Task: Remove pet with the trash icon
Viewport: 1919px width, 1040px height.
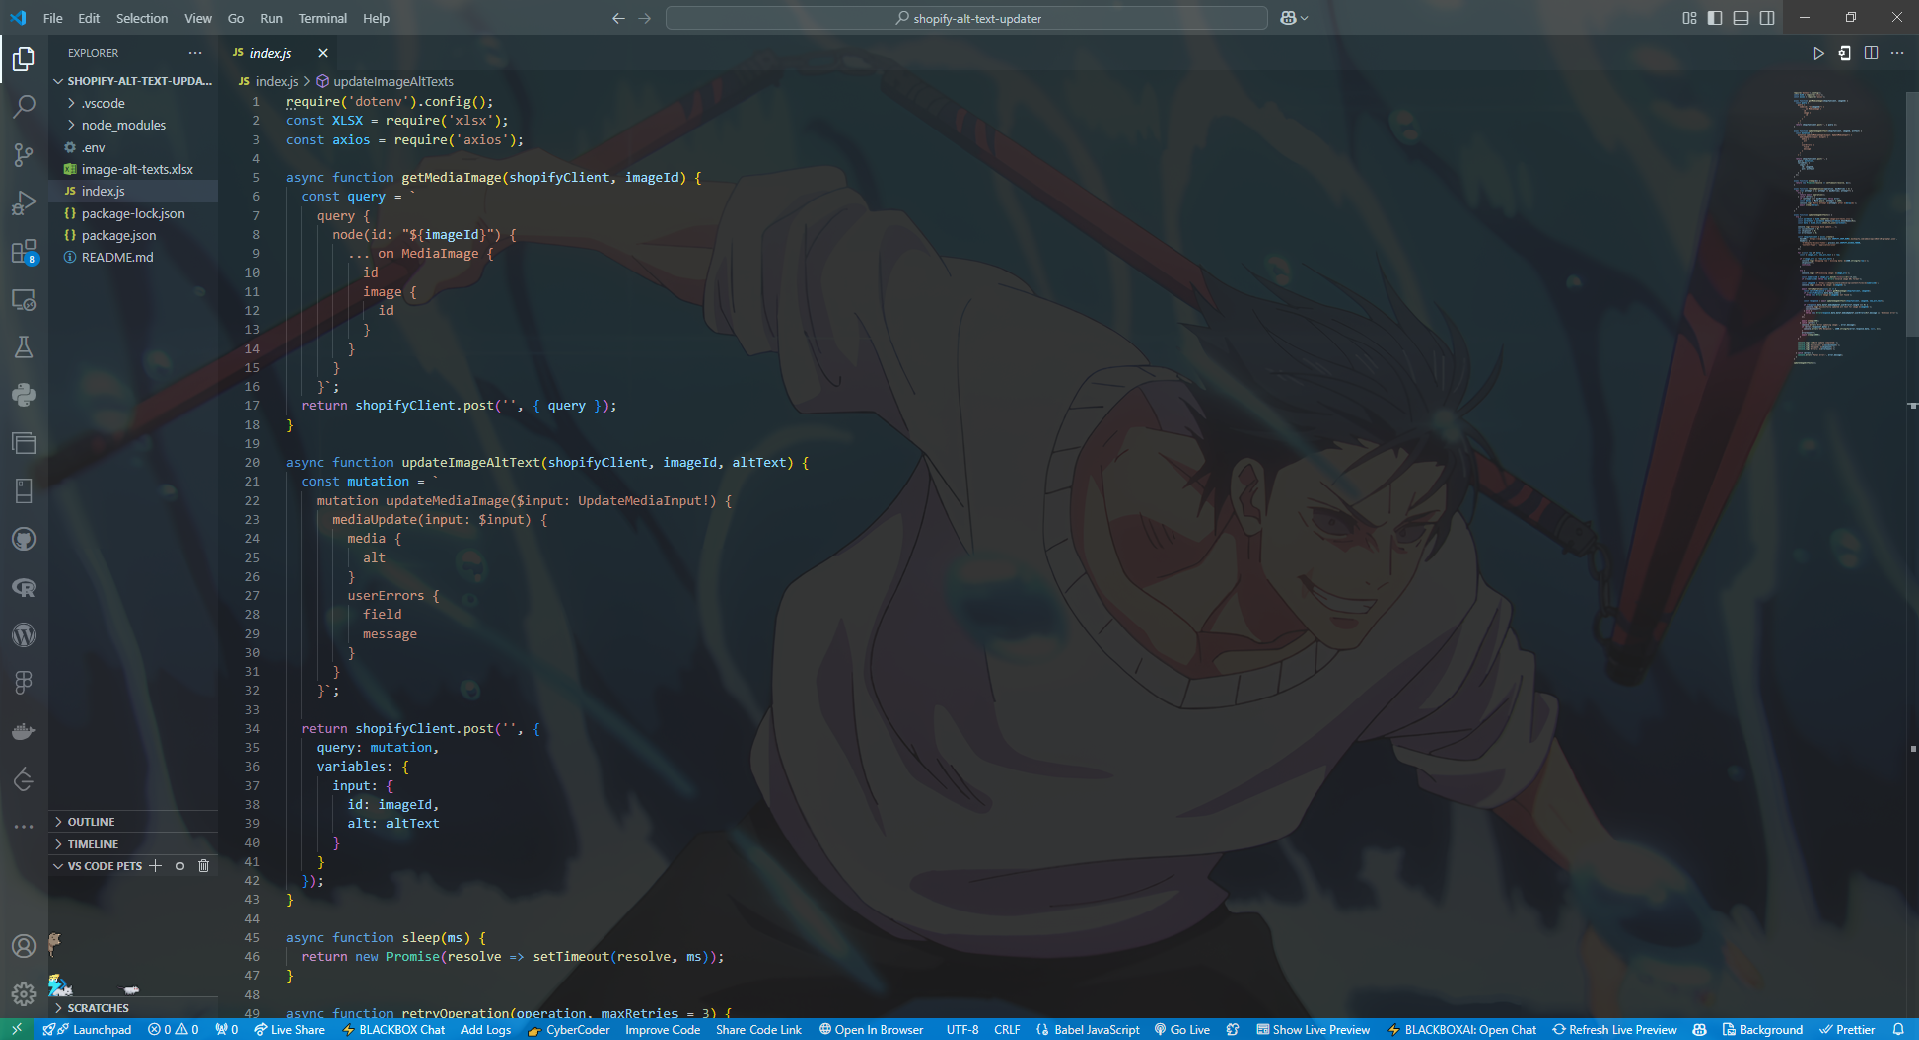Action: tap(204, 866)
